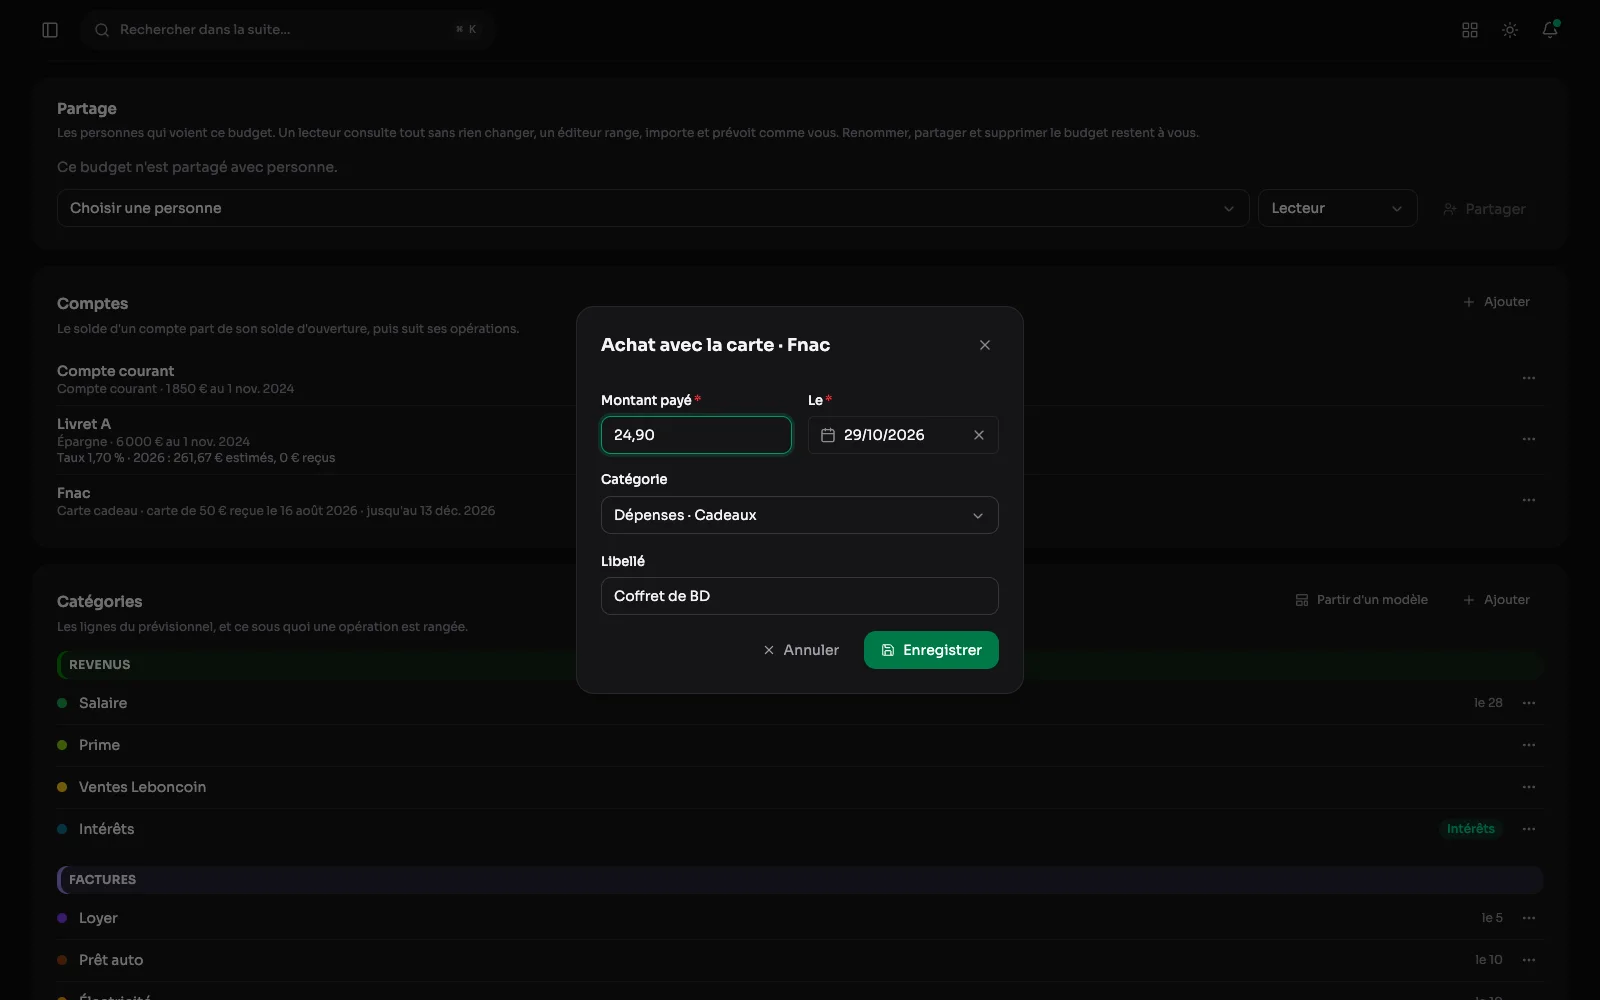The image size is (1600, 1000).
Task: Click the Rechercher dans la suite search box
Action: pyautogui.click(x=288, y=30)
